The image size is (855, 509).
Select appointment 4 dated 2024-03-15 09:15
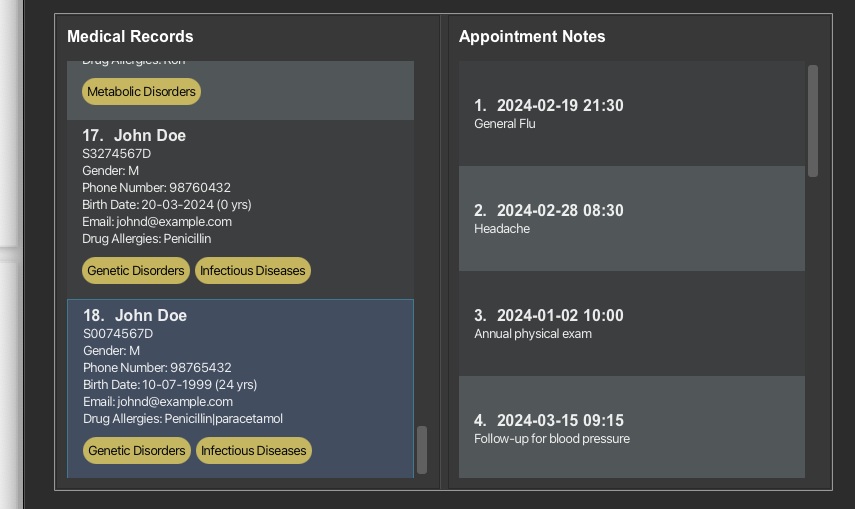pyautogui.click(x=631, y=427)
